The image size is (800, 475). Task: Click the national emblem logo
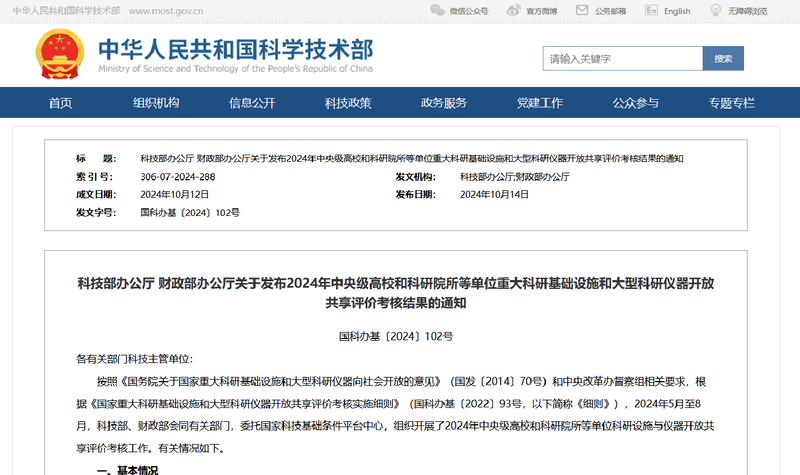coord(60,54)
